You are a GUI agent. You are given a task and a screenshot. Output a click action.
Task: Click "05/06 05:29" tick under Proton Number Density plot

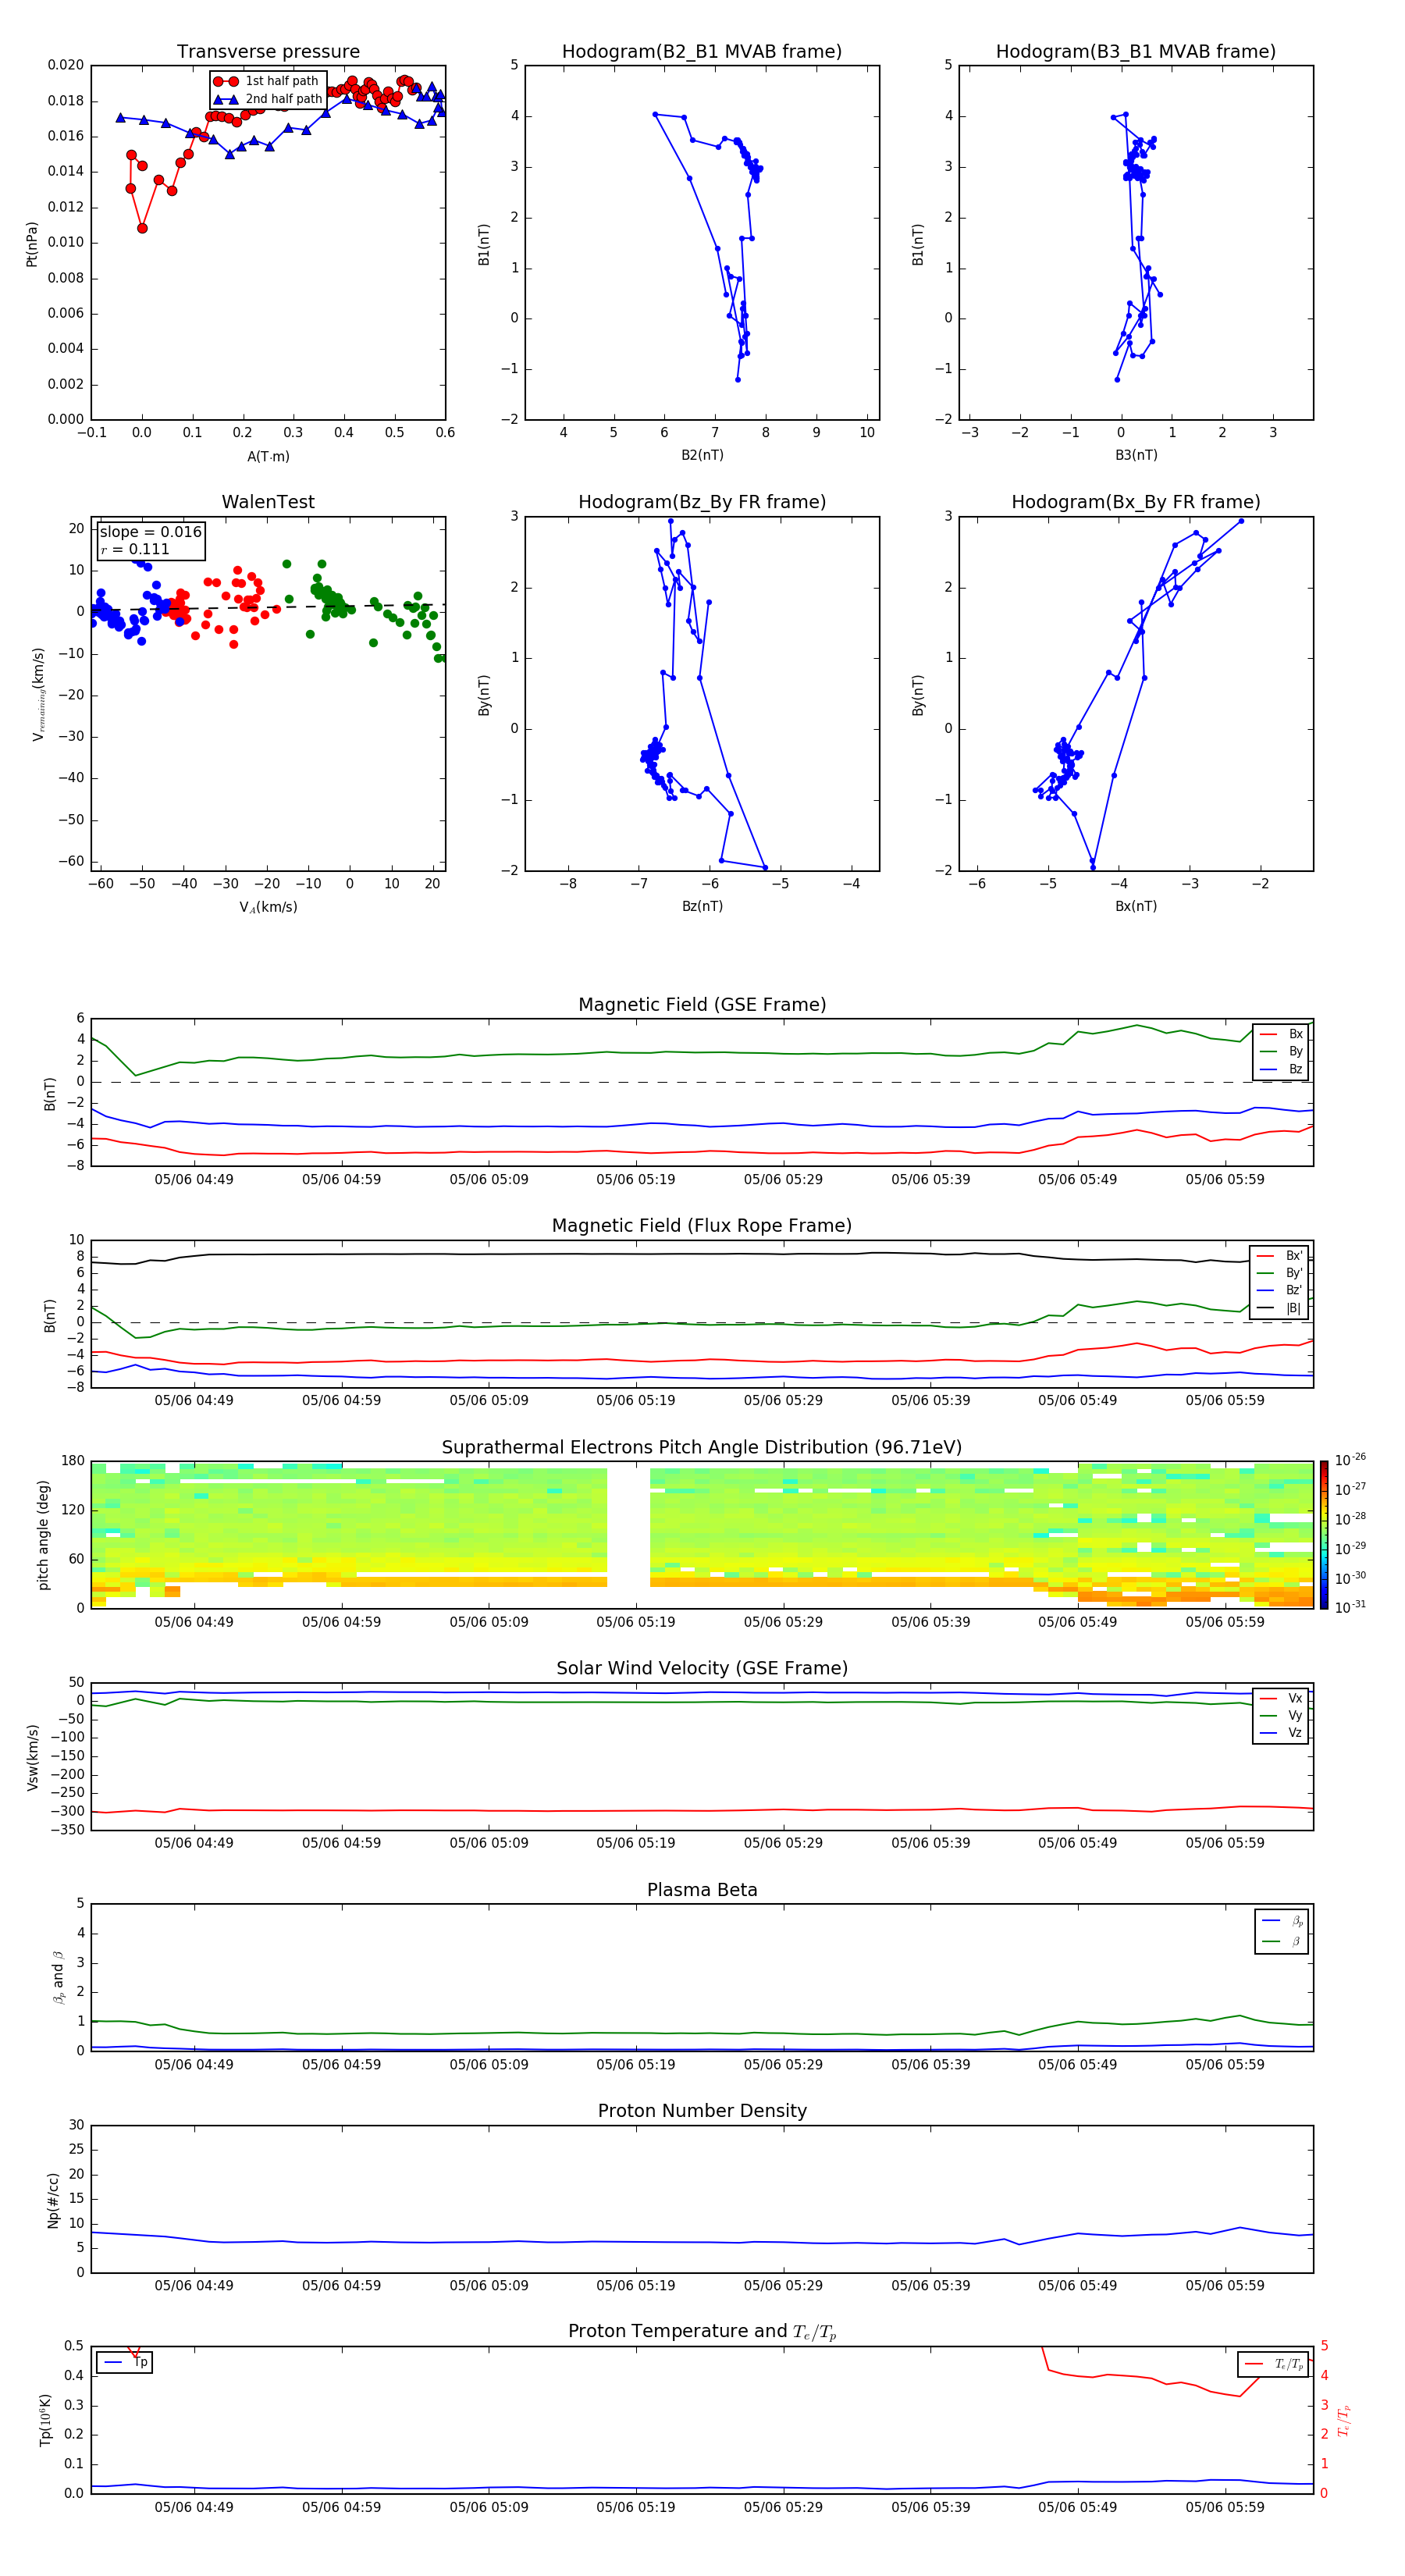(782, 2286)
